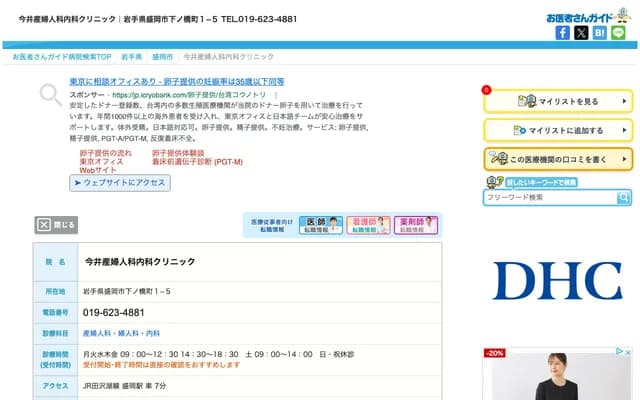The image size is (640, 400).
Task: Open the jp.icryobank.com sponsor URL
Action: (189, 95)
